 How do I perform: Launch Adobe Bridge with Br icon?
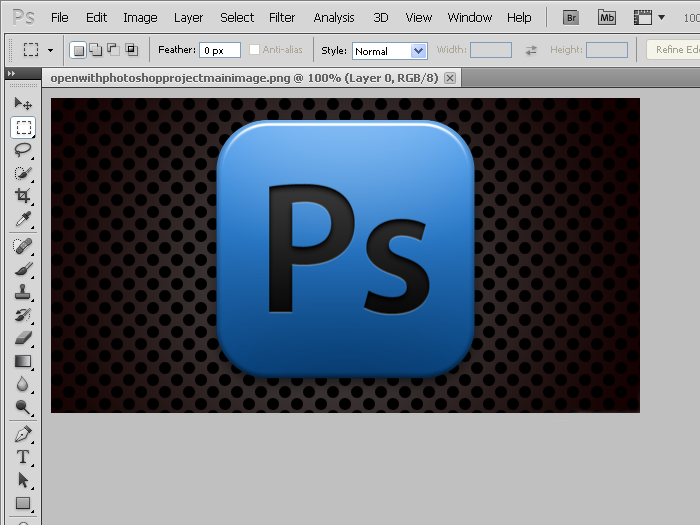pyautogui.click(x=571, y=18)
